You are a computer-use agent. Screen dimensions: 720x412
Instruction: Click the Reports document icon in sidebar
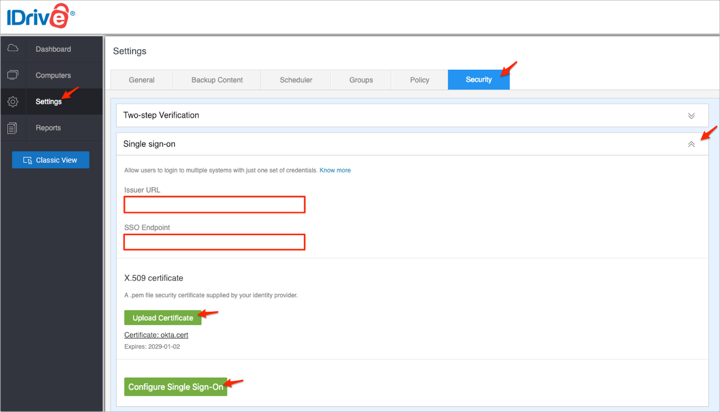pos(13,128)
